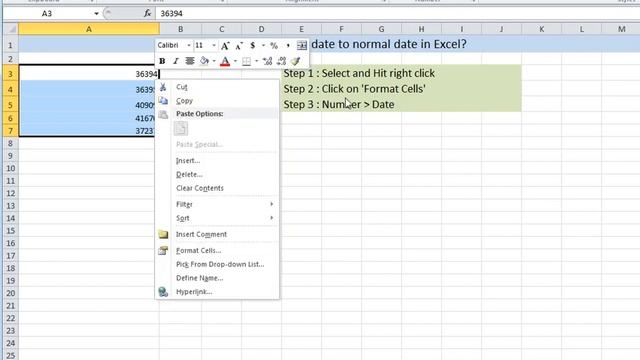The image size is (640, 360).
Task: Select column E header
Action: coord(301,29)
